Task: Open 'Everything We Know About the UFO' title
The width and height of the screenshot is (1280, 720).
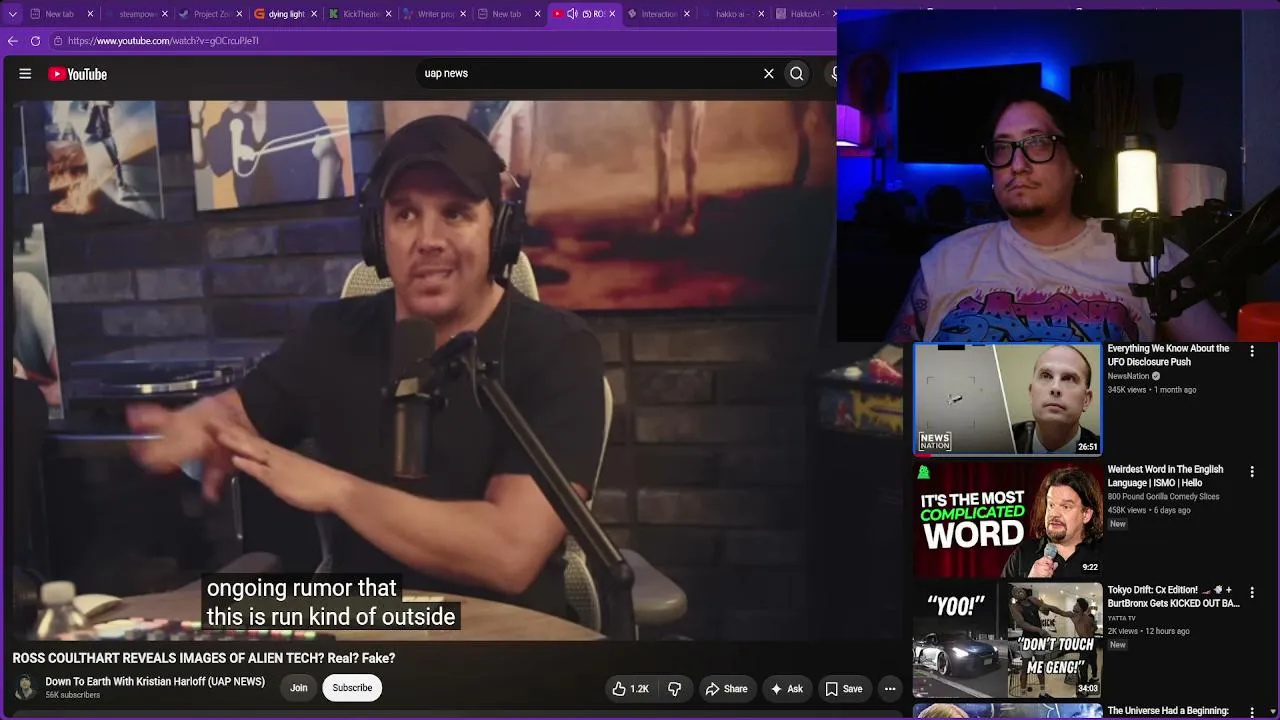Action: tap(1168, 355)
